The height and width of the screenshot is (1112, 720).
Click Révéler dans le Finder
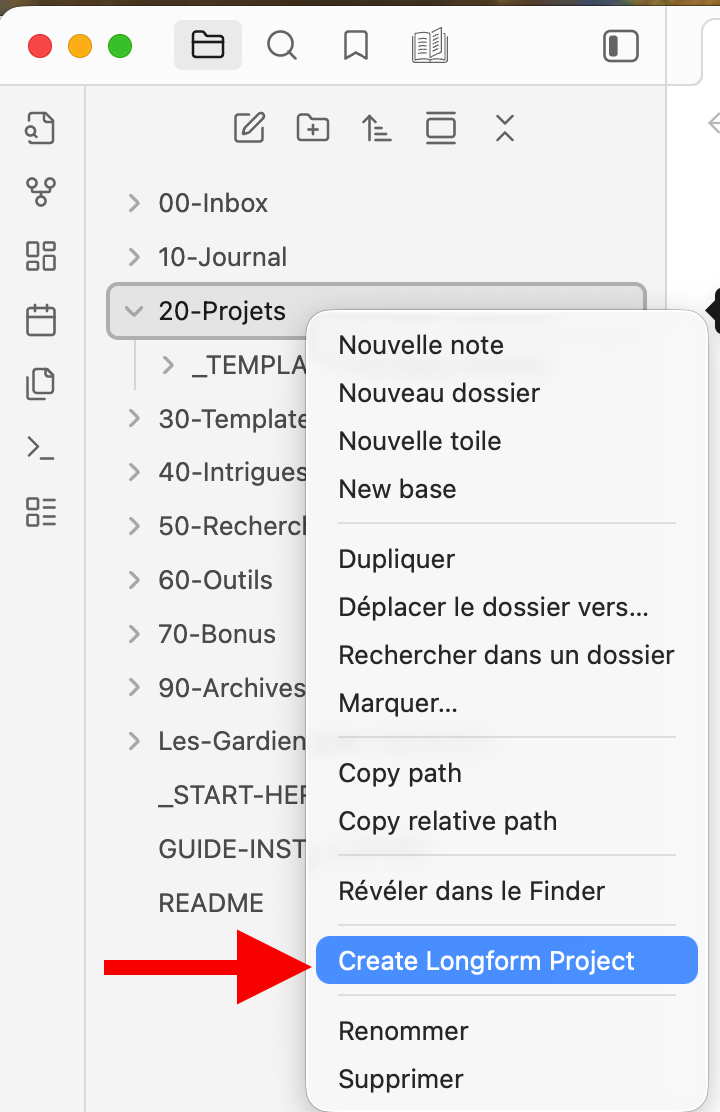pos(472,891)
